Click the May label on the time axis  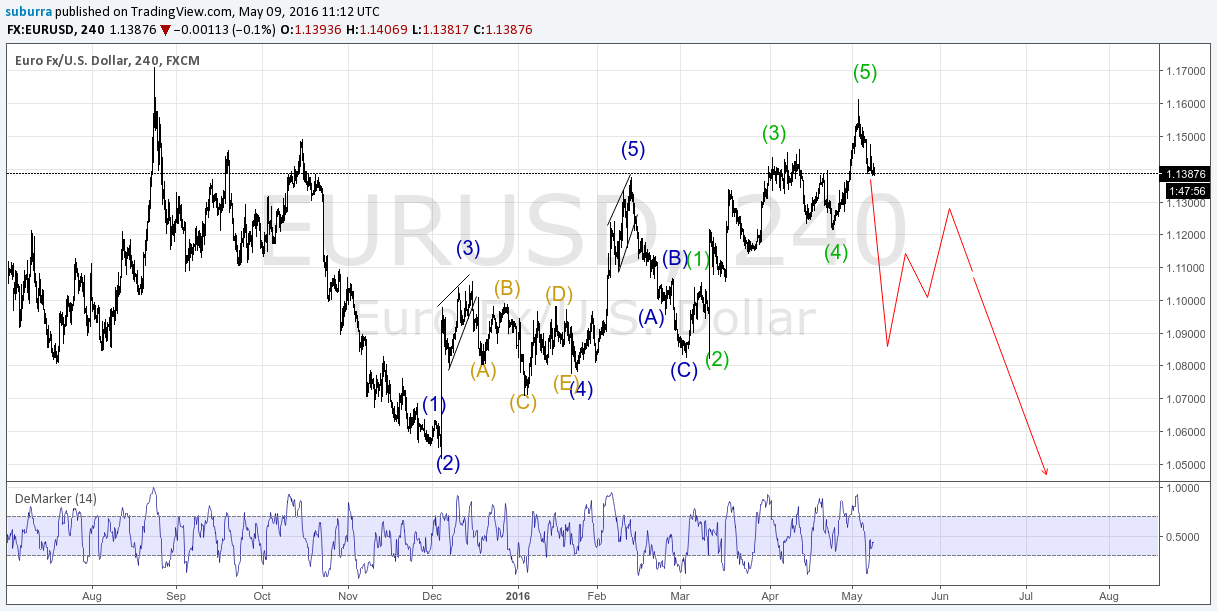coord(852,595)
